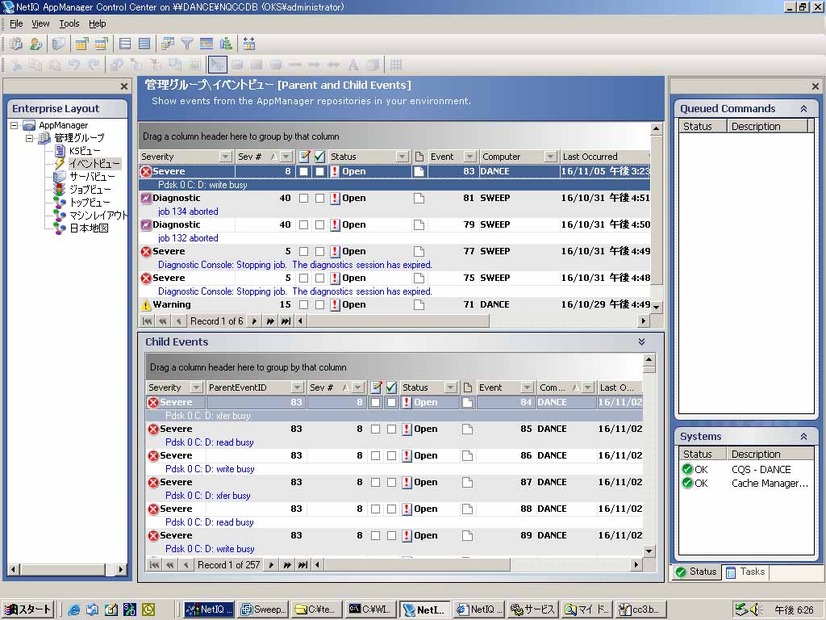Click the undo arrow icon
Screen dimensions: 826x620
74,65
